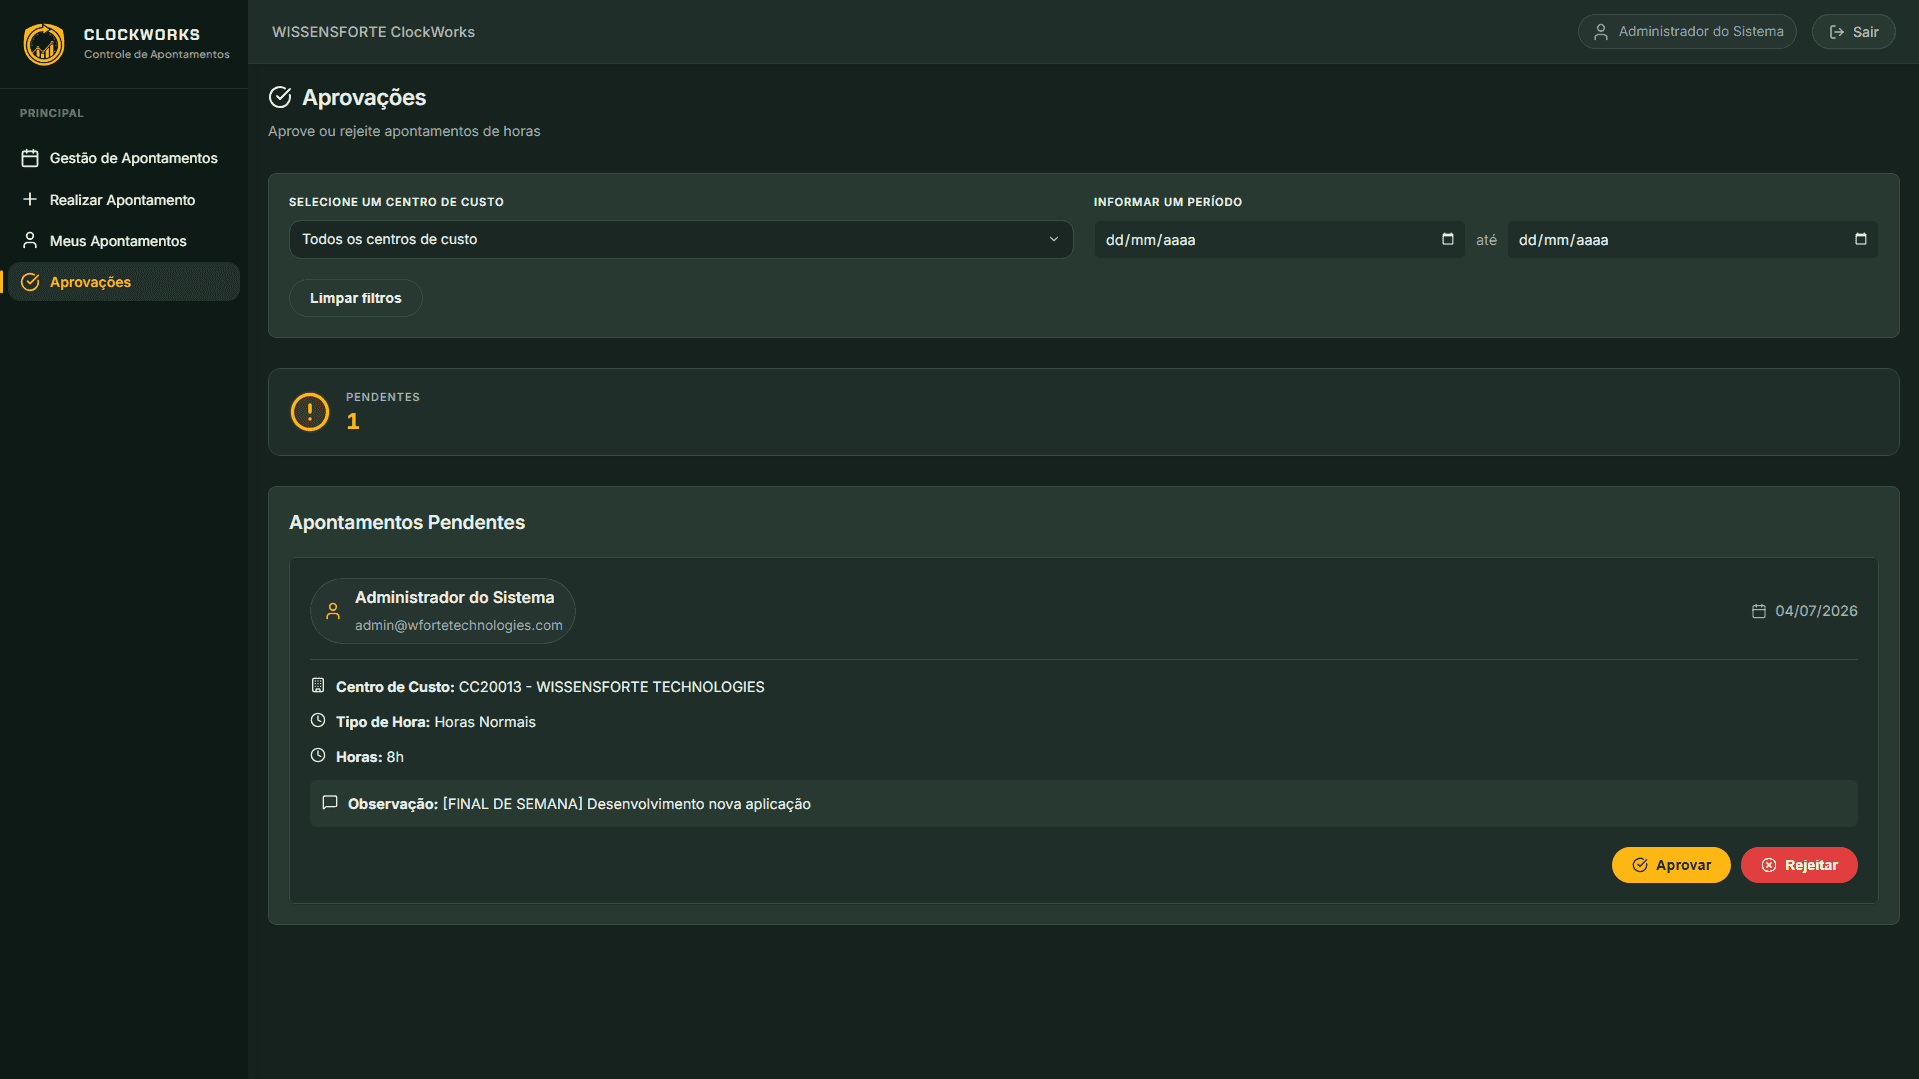Click the building icon by Centro de Custo

(x=318, y=685)
